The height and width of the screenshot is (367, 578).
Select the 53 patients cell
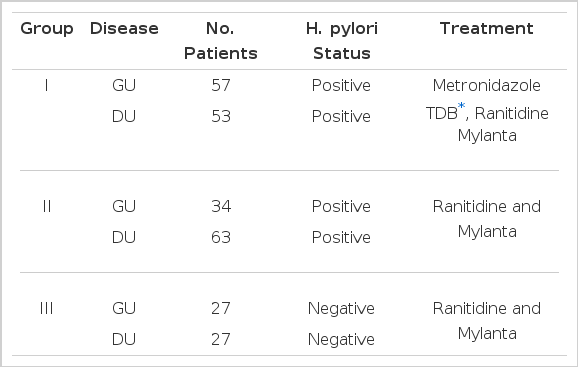click(x=221, y=116)
